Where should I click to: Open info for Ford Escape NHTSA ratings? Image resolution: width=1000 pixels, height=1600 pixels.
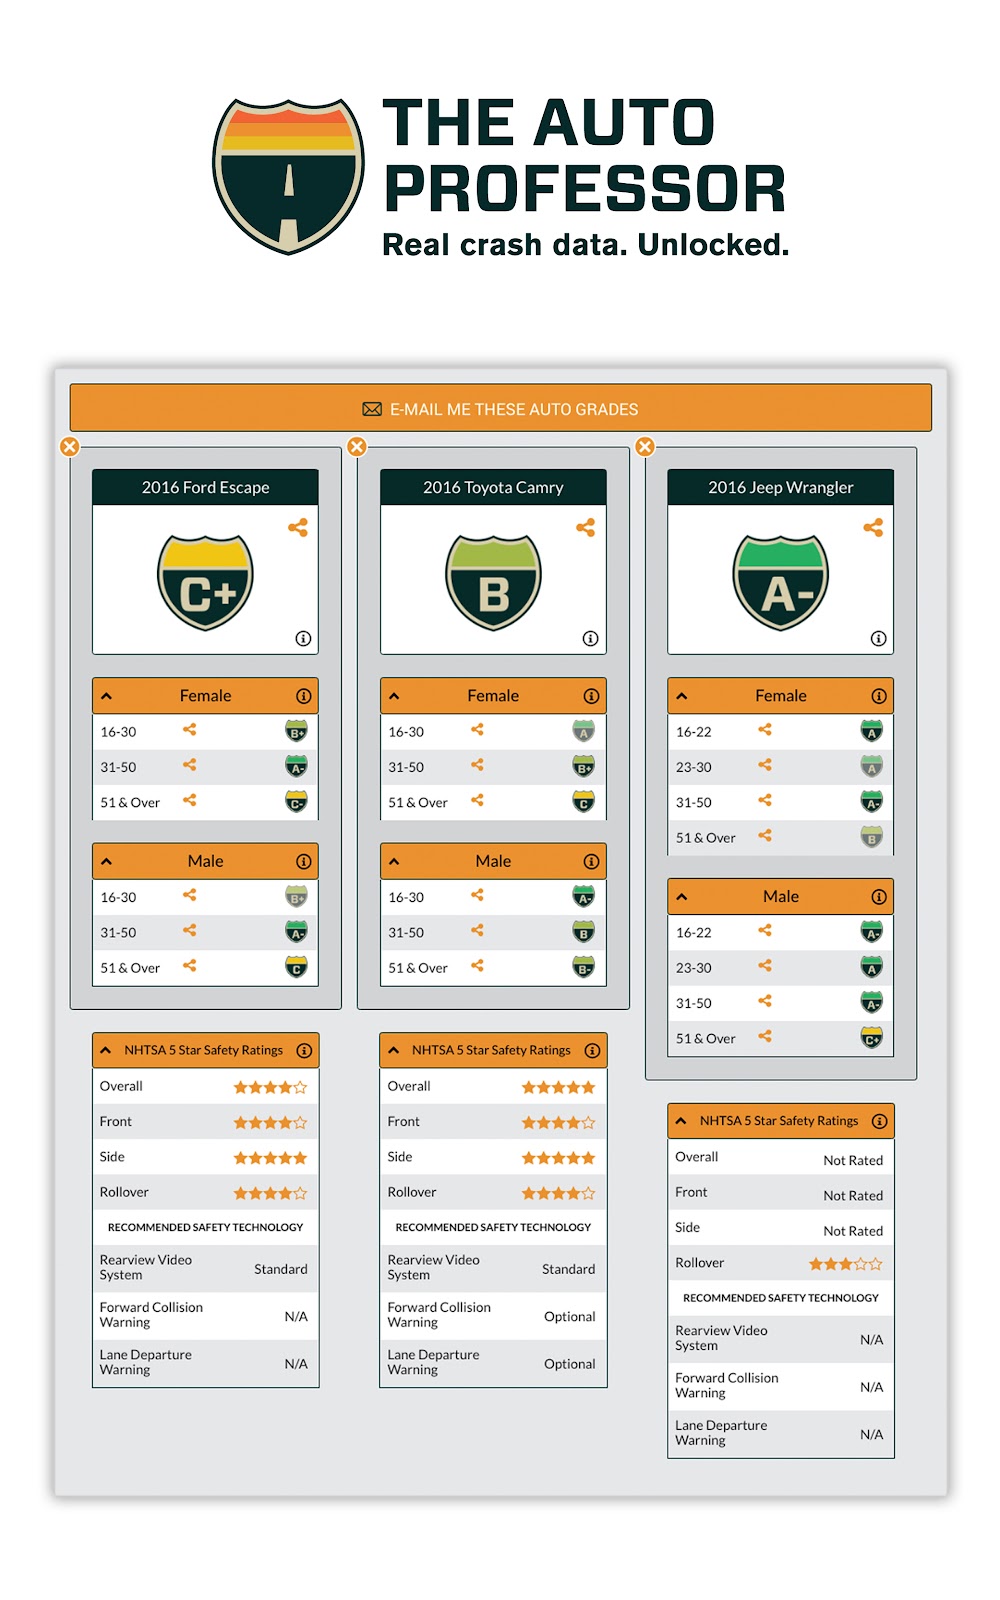tap(304, 1050)
